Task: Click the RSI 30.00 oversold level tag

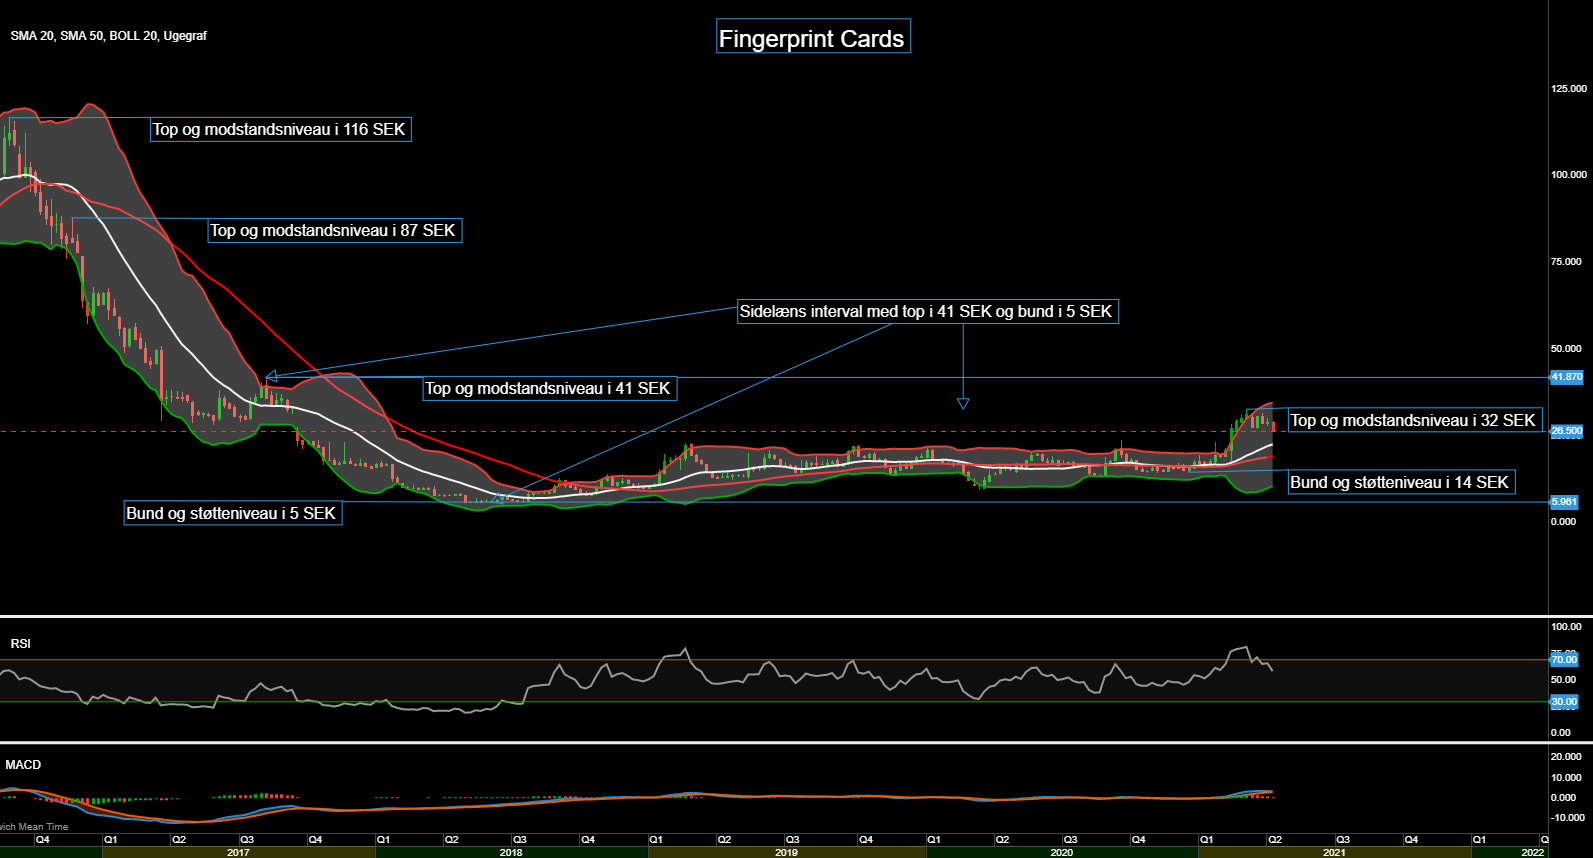Action: [x=1564, y=702]
